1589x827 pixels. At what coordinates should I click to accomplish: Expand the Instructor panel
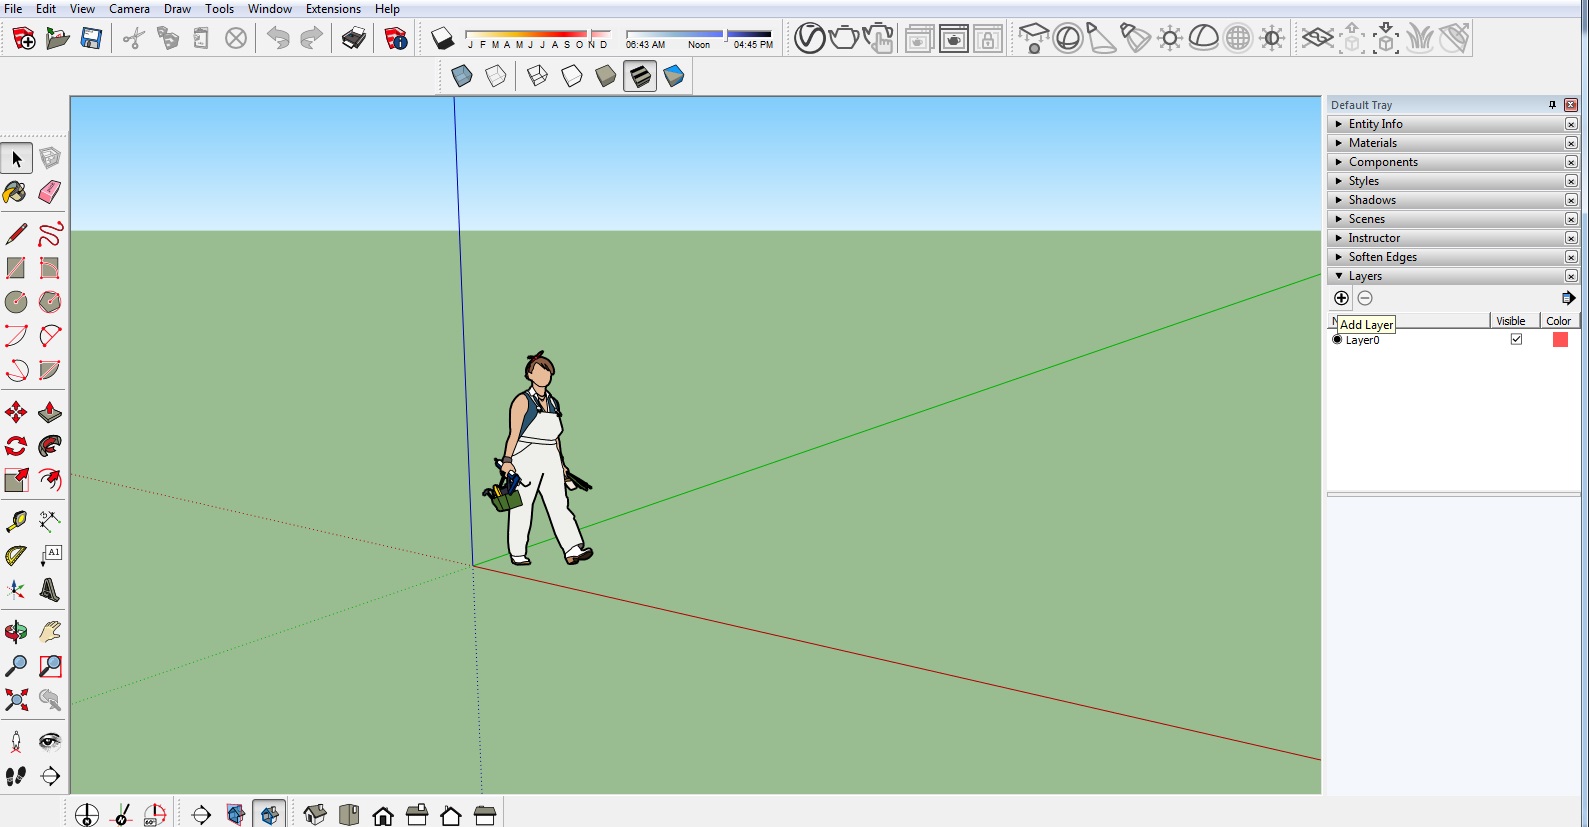click(x=1453, y=238)
